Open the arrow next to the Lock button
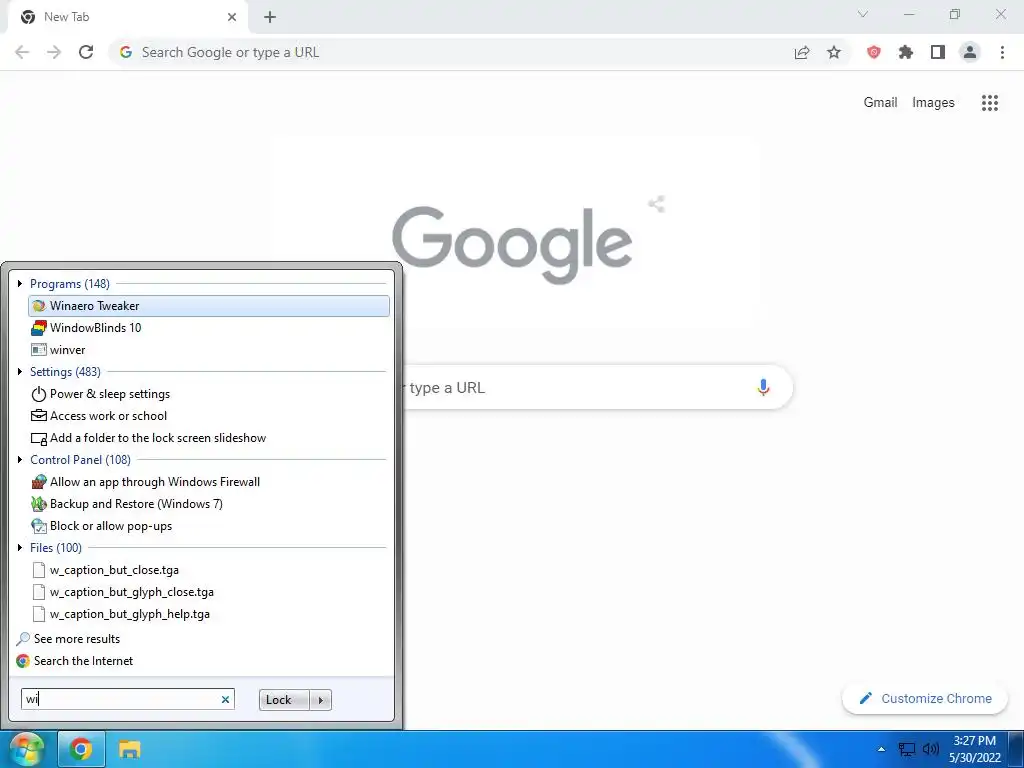The height and width of the screenshot is (768, 1024). 321,700
